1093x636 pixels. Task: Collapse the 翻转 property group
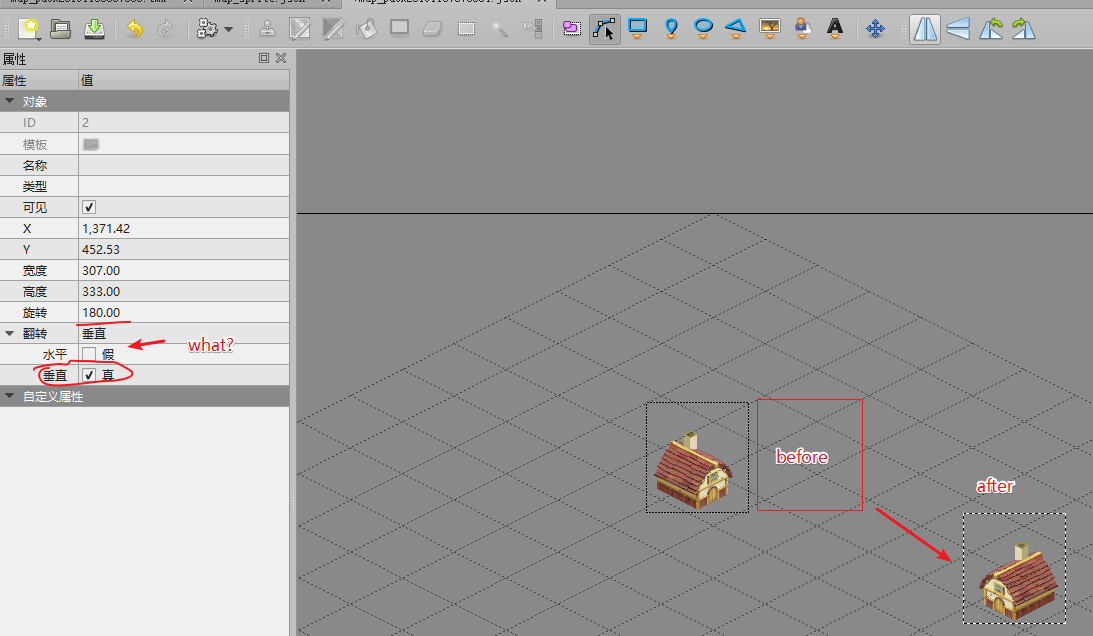click(x=10, y=333)
